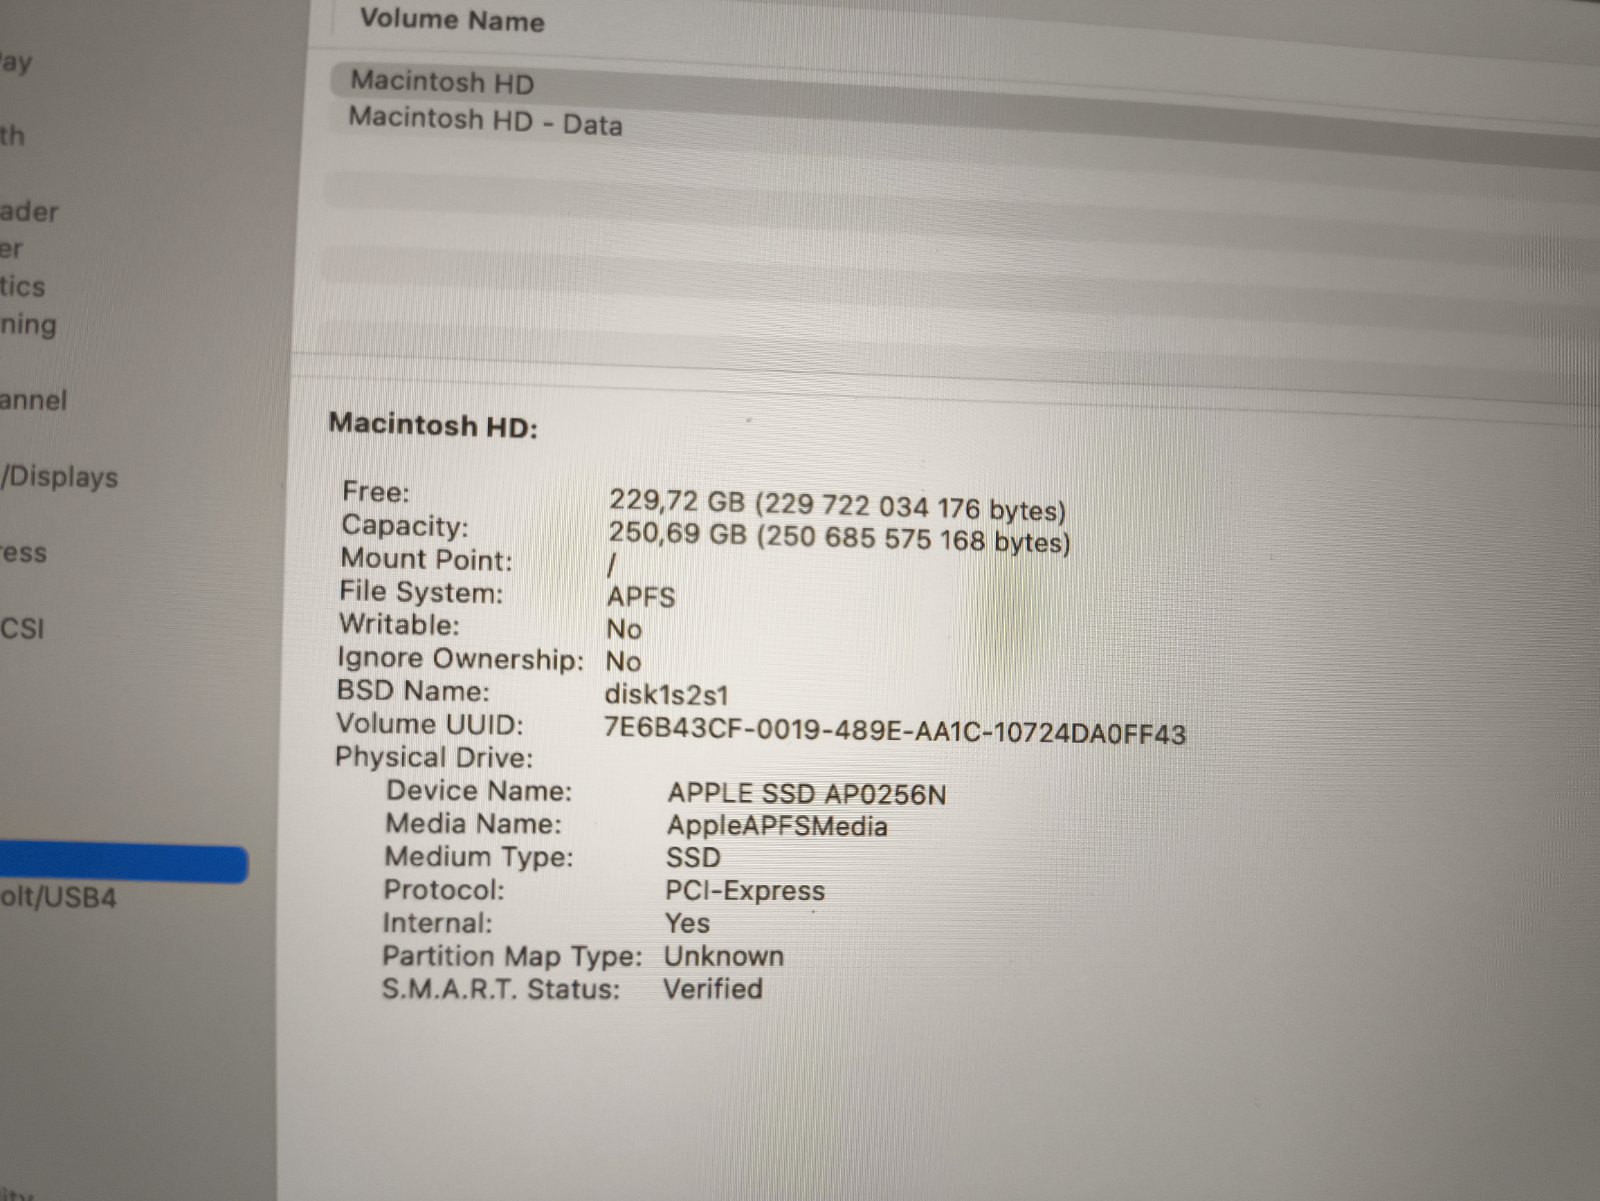Select the NVMExpress sidebar entry

tap(24, 553)
